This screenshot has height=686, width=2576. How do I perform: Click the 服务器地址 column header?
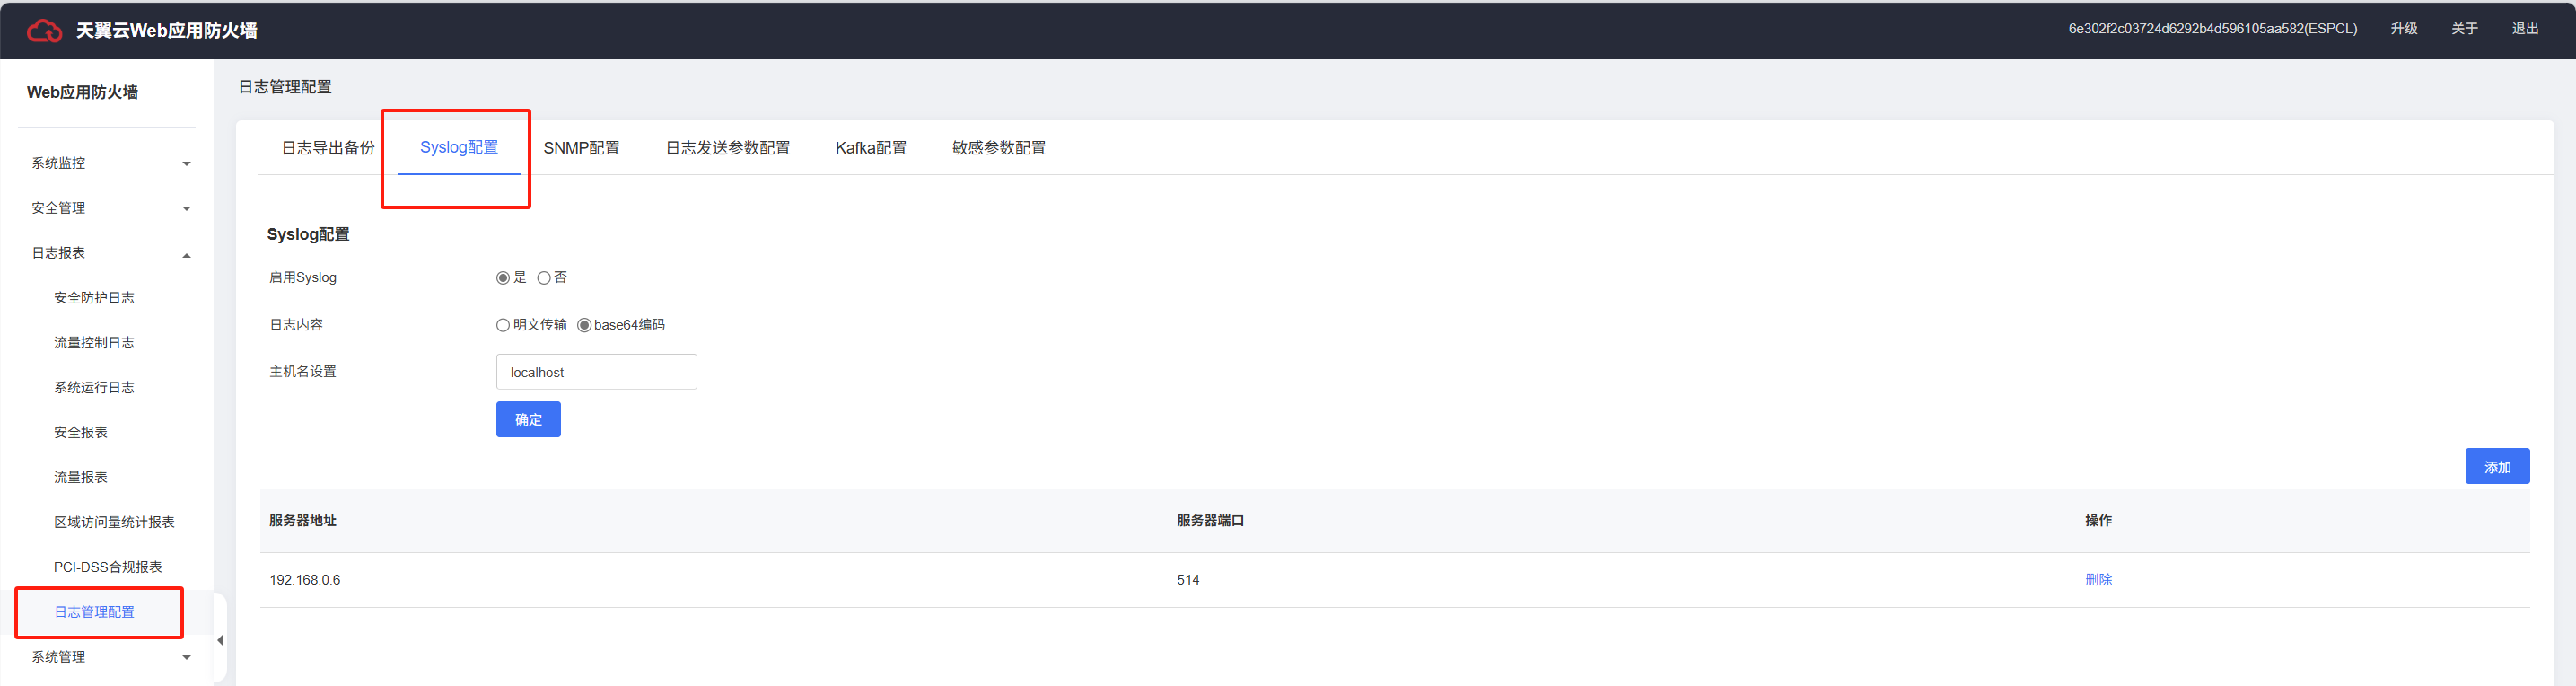(303, 521)
